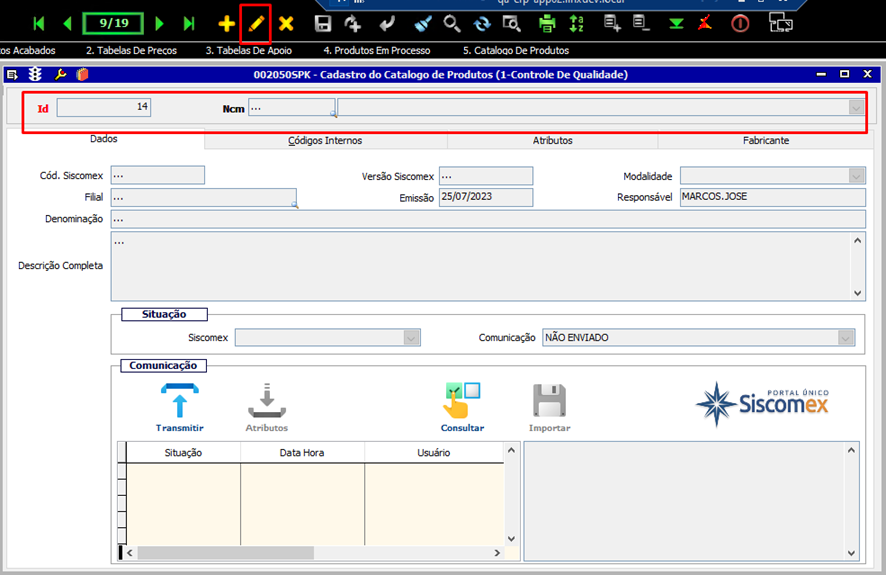Click the Emissão date field
Screen dimensions: 886x575
(x=486, y=197)
